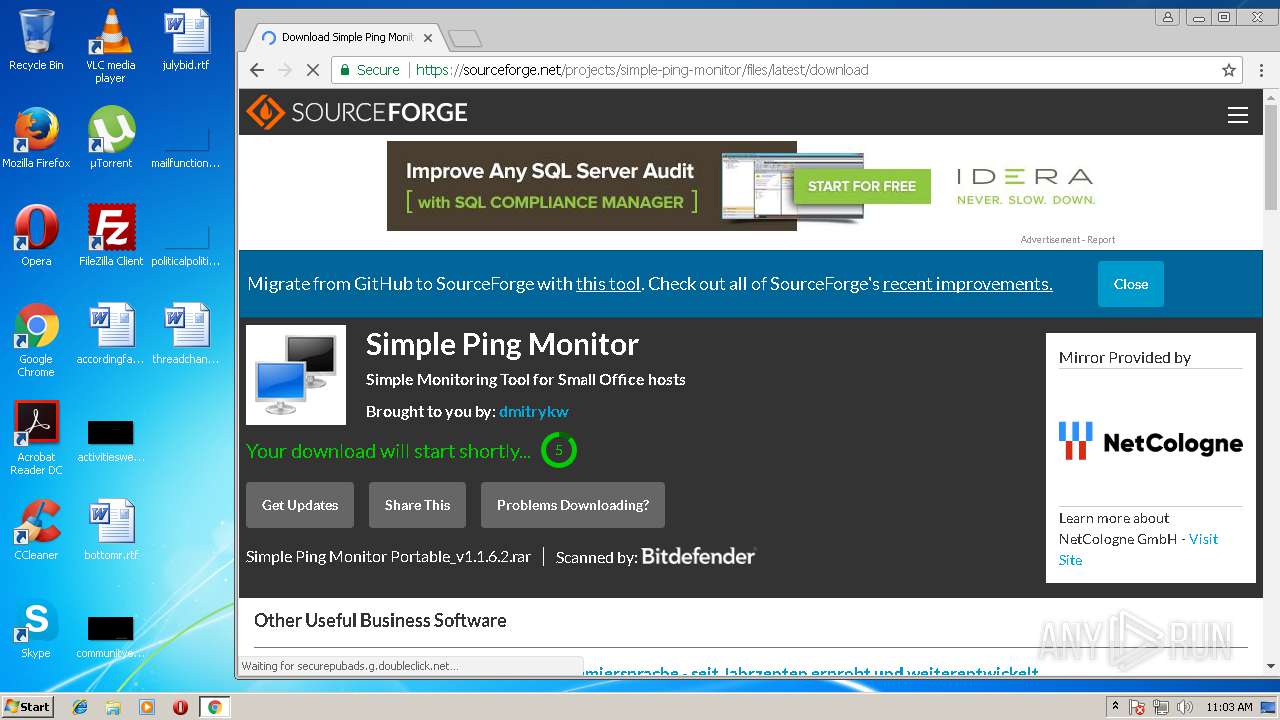Viewport: 1280px width, 720px height.
Task: Click START FOR FREE ad button
Action: tap(862, 186)
